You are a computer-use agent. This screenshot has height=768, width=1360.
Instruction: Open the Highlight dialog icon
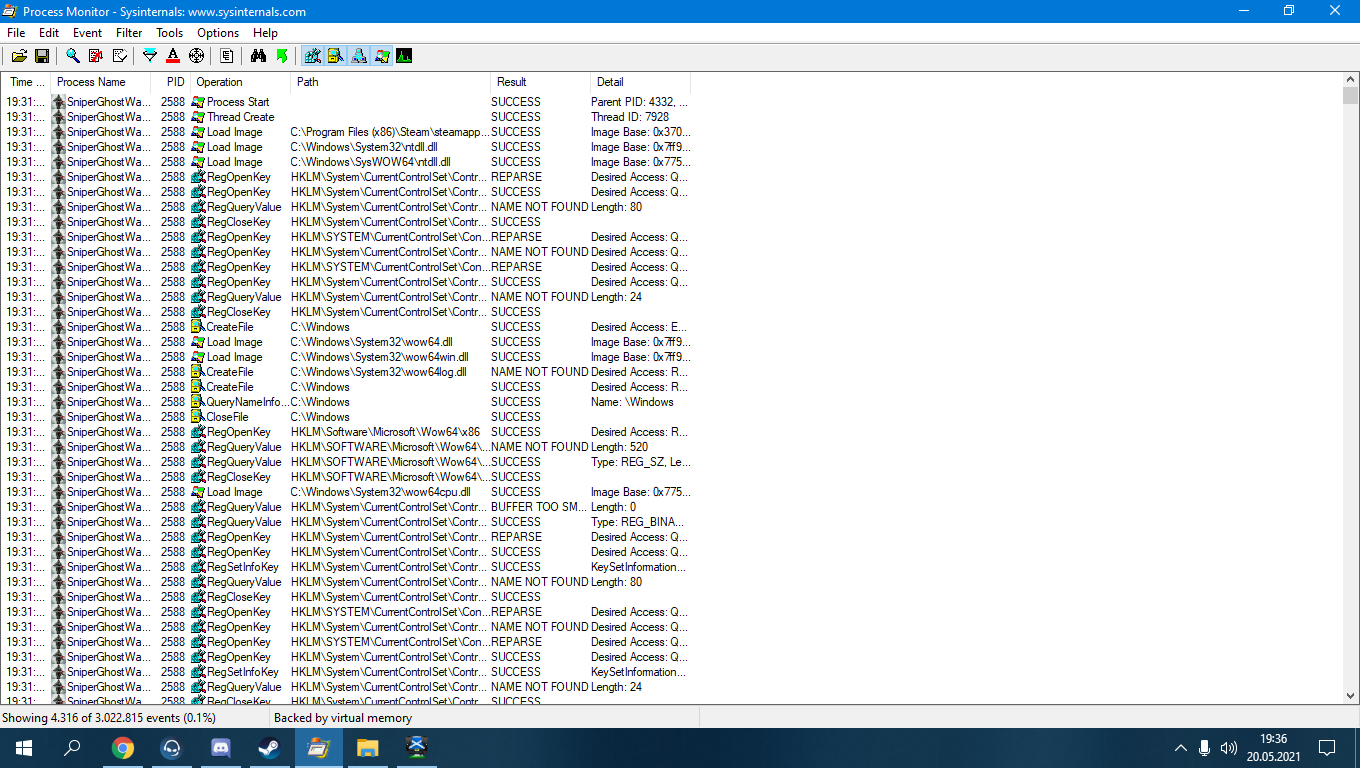[x=173, y=56]
